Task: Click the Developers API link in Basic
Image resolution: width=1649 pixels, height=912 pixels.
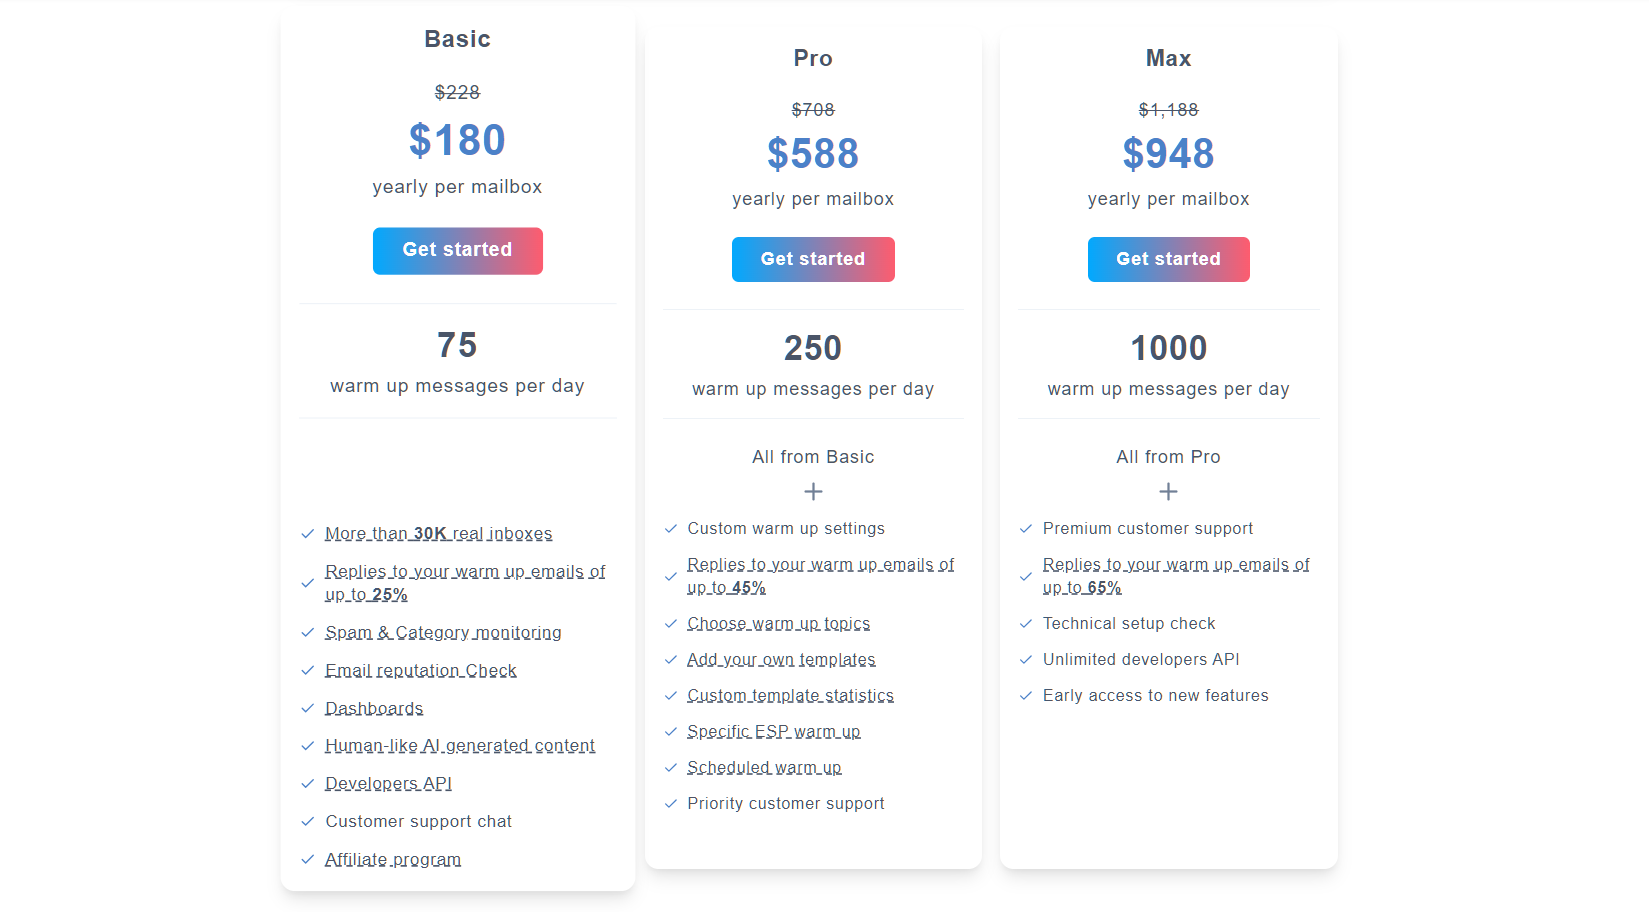Action: 388,784
